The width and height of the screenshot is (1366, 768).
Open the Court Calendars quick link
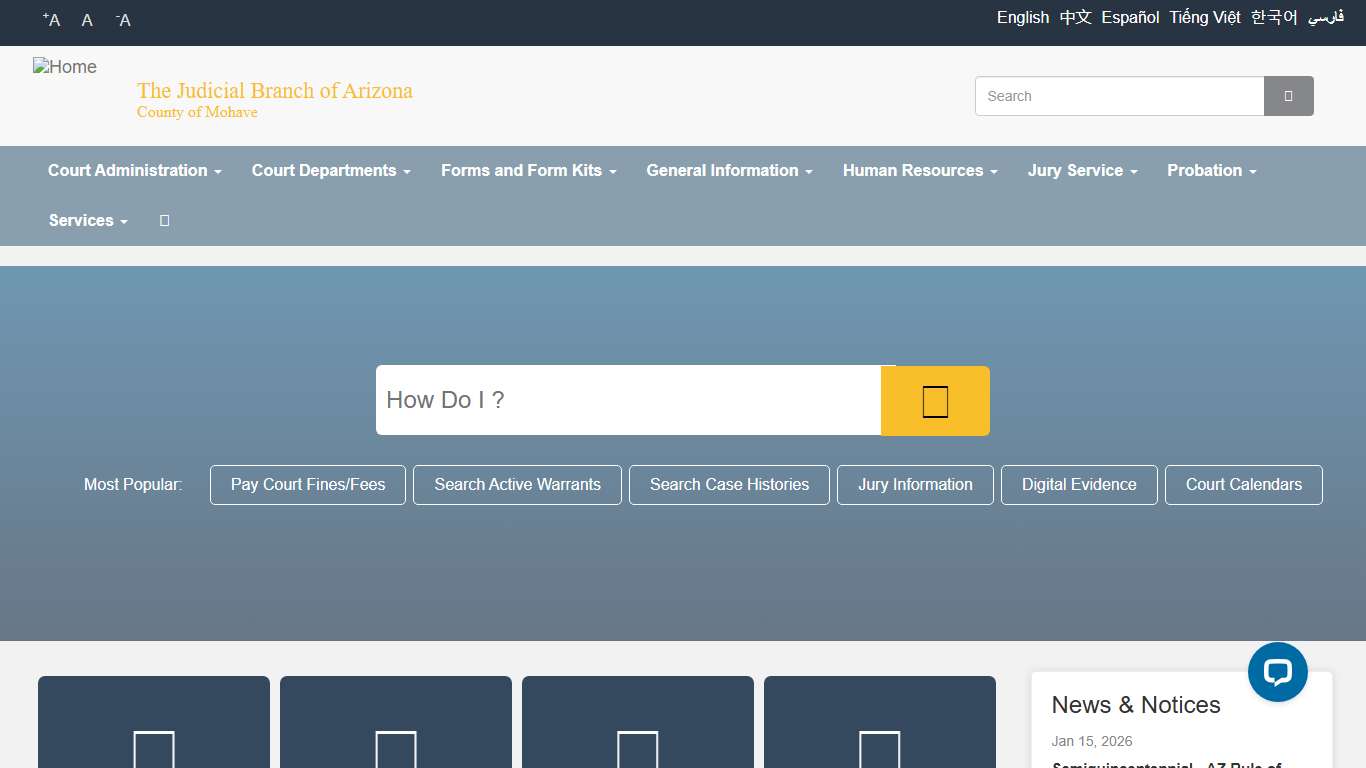(x=1243, y=485)
